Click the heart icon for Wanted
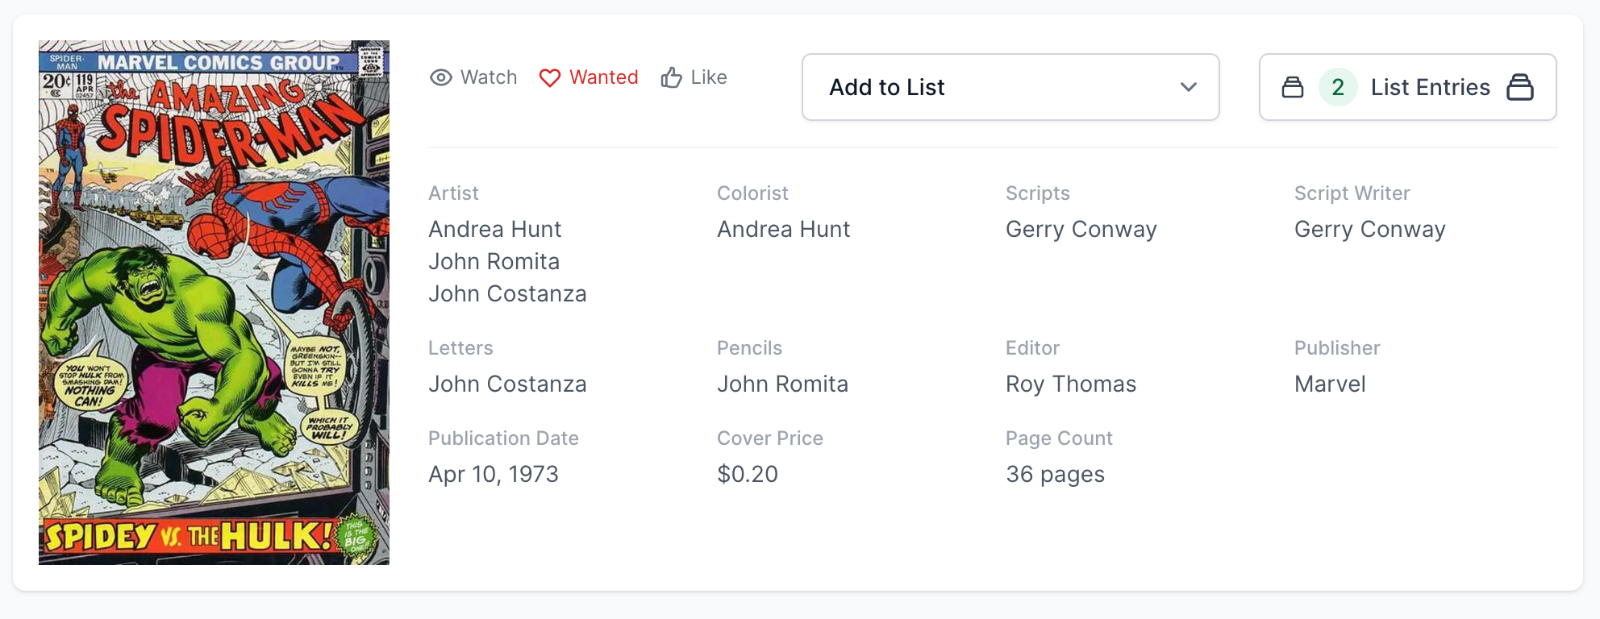 pos(550,78)
